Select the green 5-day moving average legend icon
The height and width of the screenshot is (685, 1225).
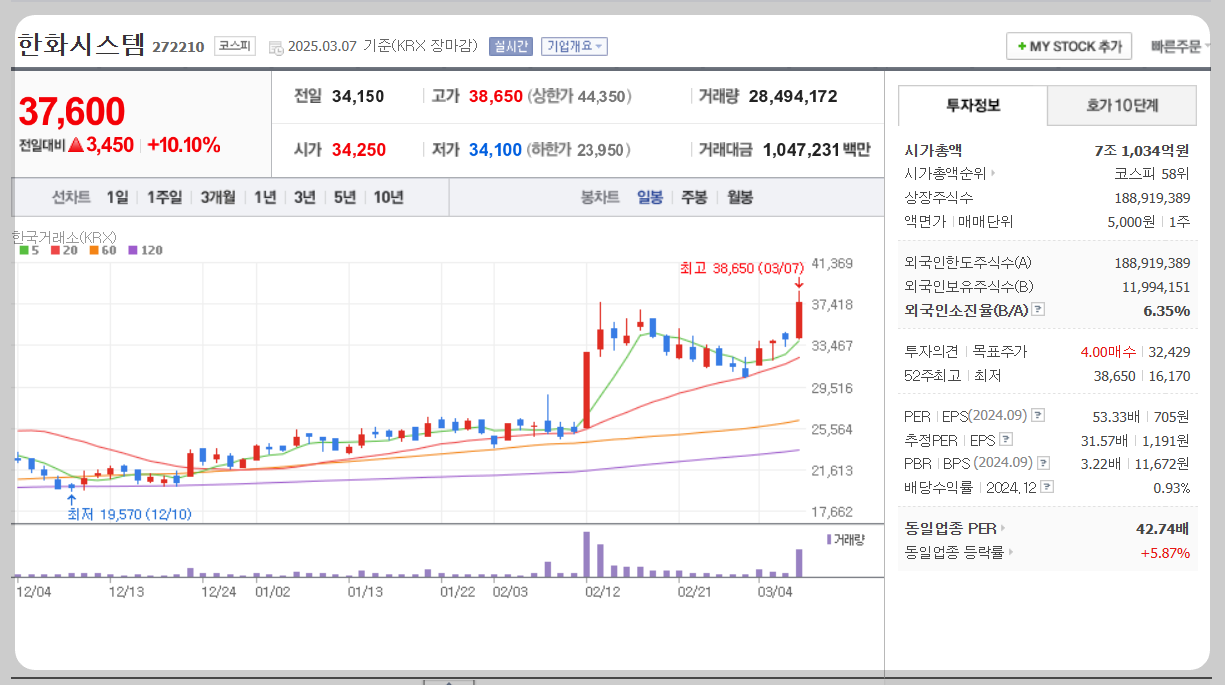[25, 250]
